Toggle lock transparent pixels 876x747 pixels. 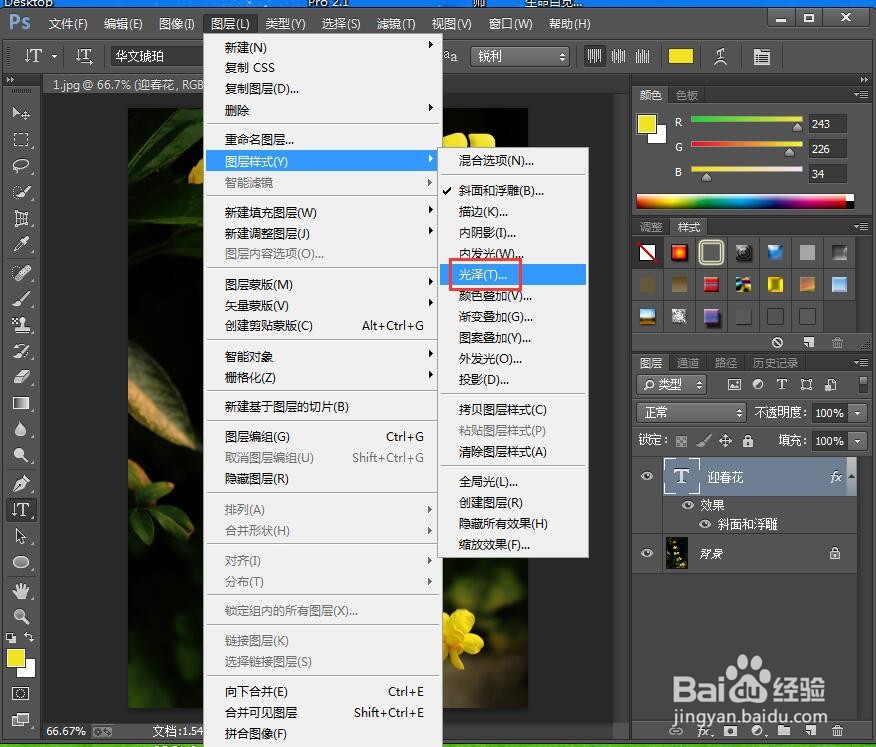pos(682,441)
